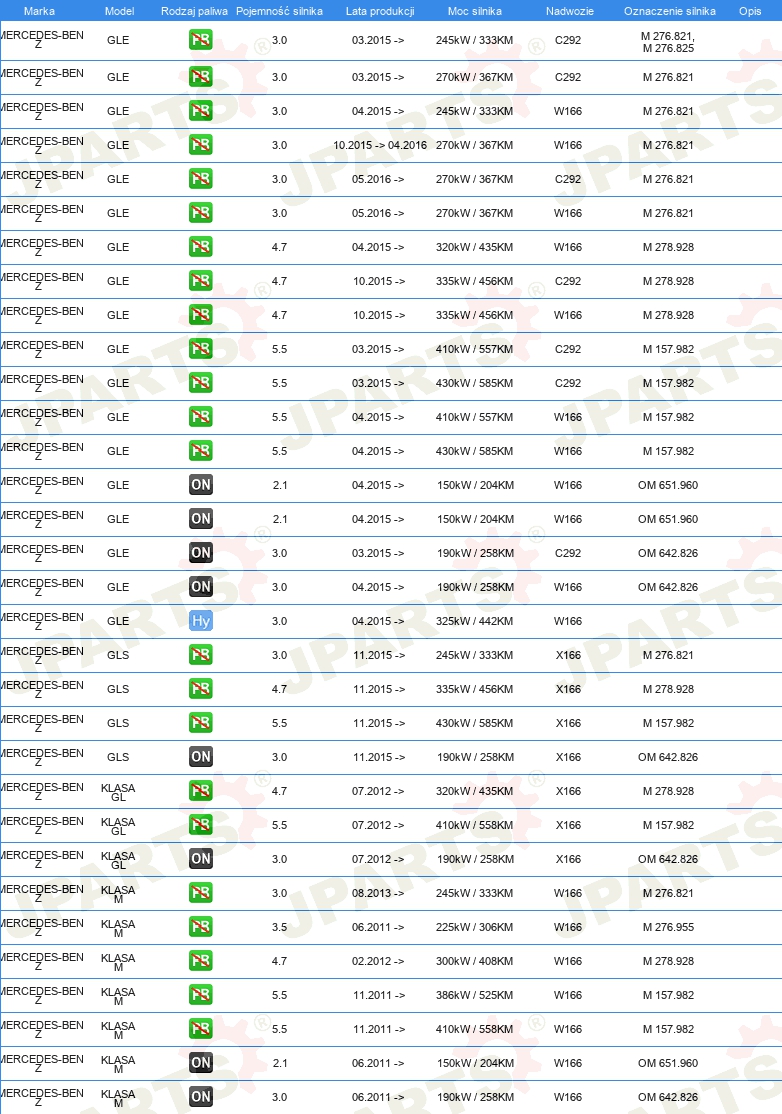The height and width of the screenshot is (1114, 782).
Task: Select capacity '4.7' in the GLS row
Action: tap(279, 689)
